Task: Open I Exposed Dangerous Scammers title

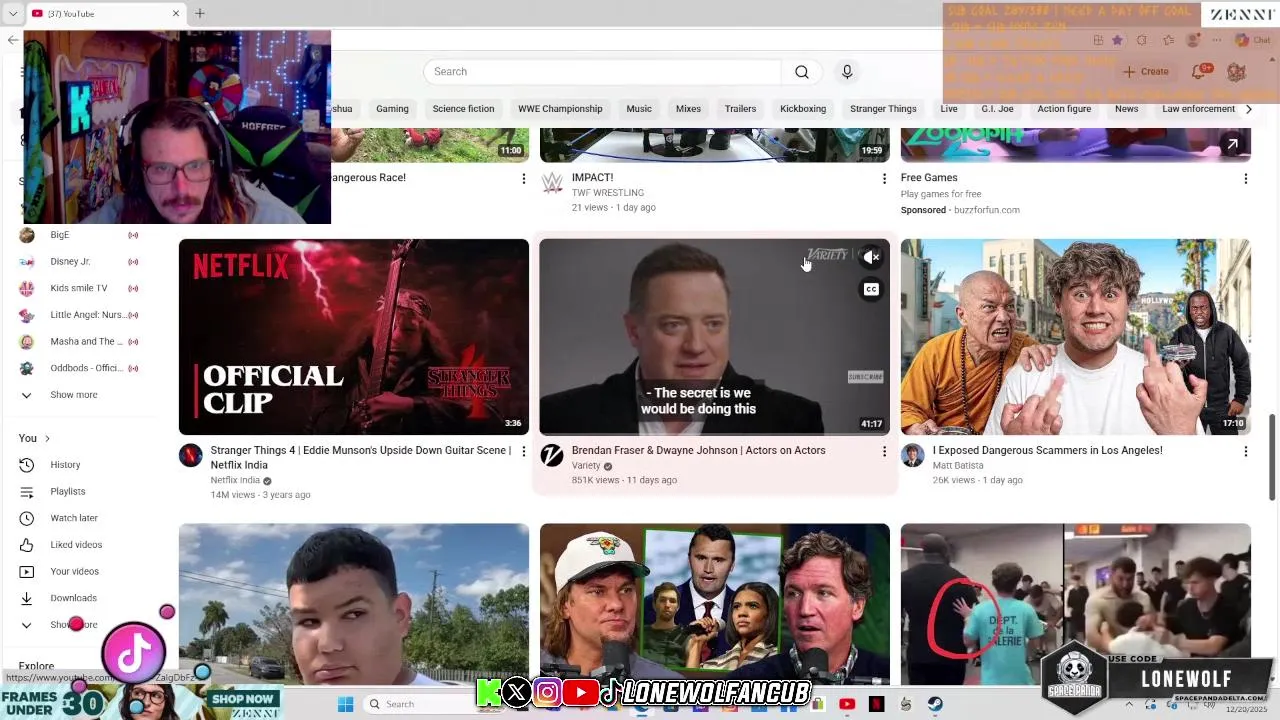Action: point(1047,451)
